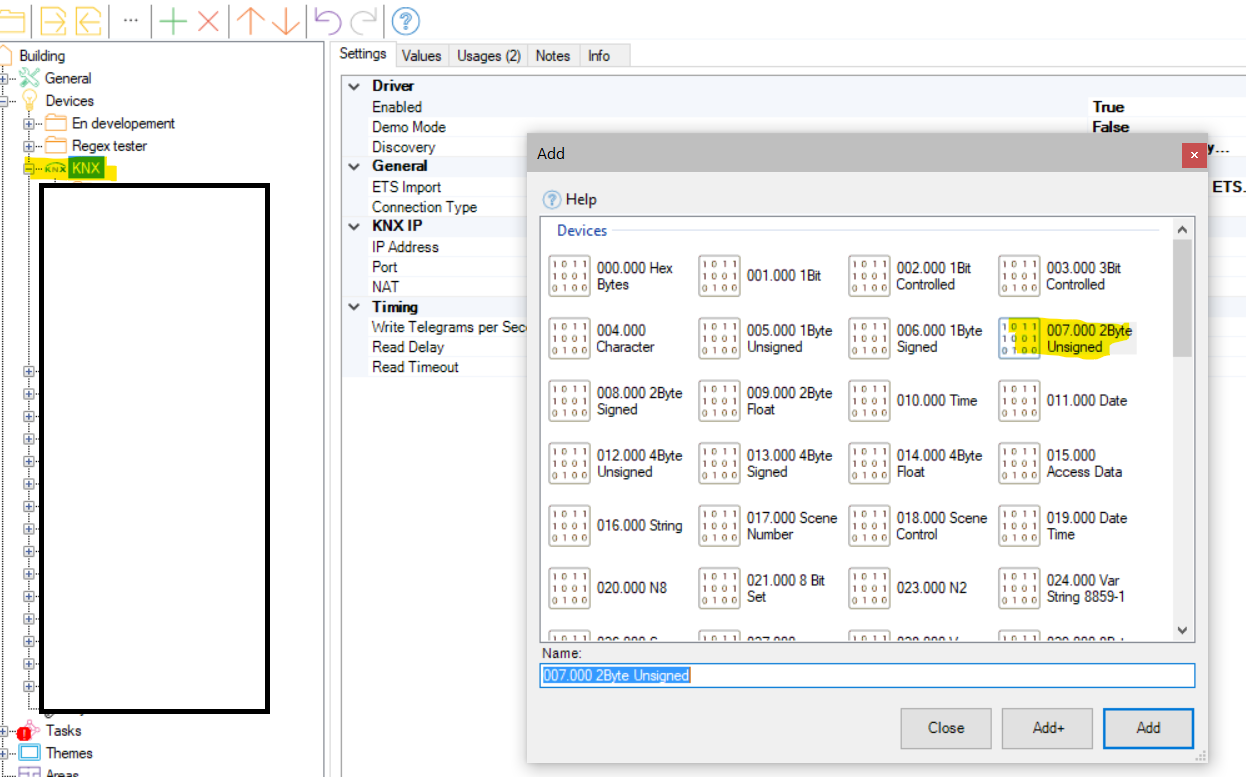Click the Undo toolbar icon

[327, 20]
